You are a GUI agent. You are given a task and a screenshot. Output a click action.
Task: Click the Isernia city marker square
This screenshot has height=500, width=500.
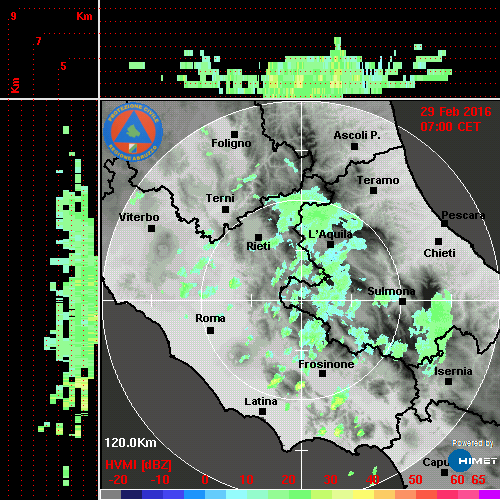(x=449, y=381)
